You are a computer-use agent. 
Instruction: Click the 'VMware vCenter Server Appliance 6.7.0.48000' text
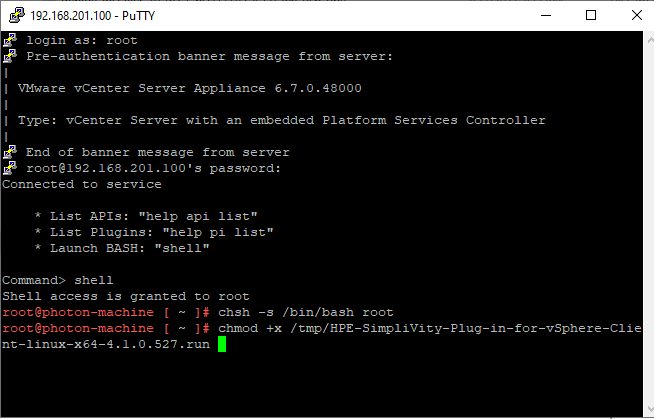[x=190, y=88]
